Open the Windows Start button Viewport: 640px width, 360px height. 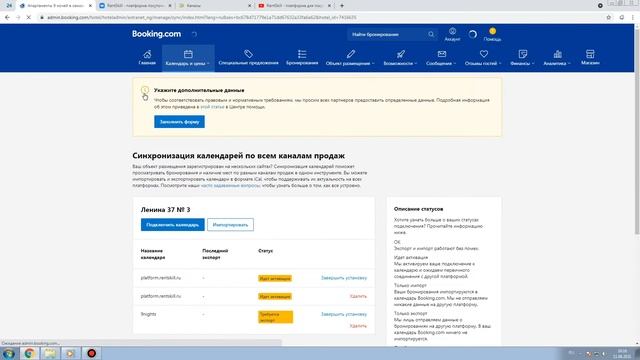(9, 353)
